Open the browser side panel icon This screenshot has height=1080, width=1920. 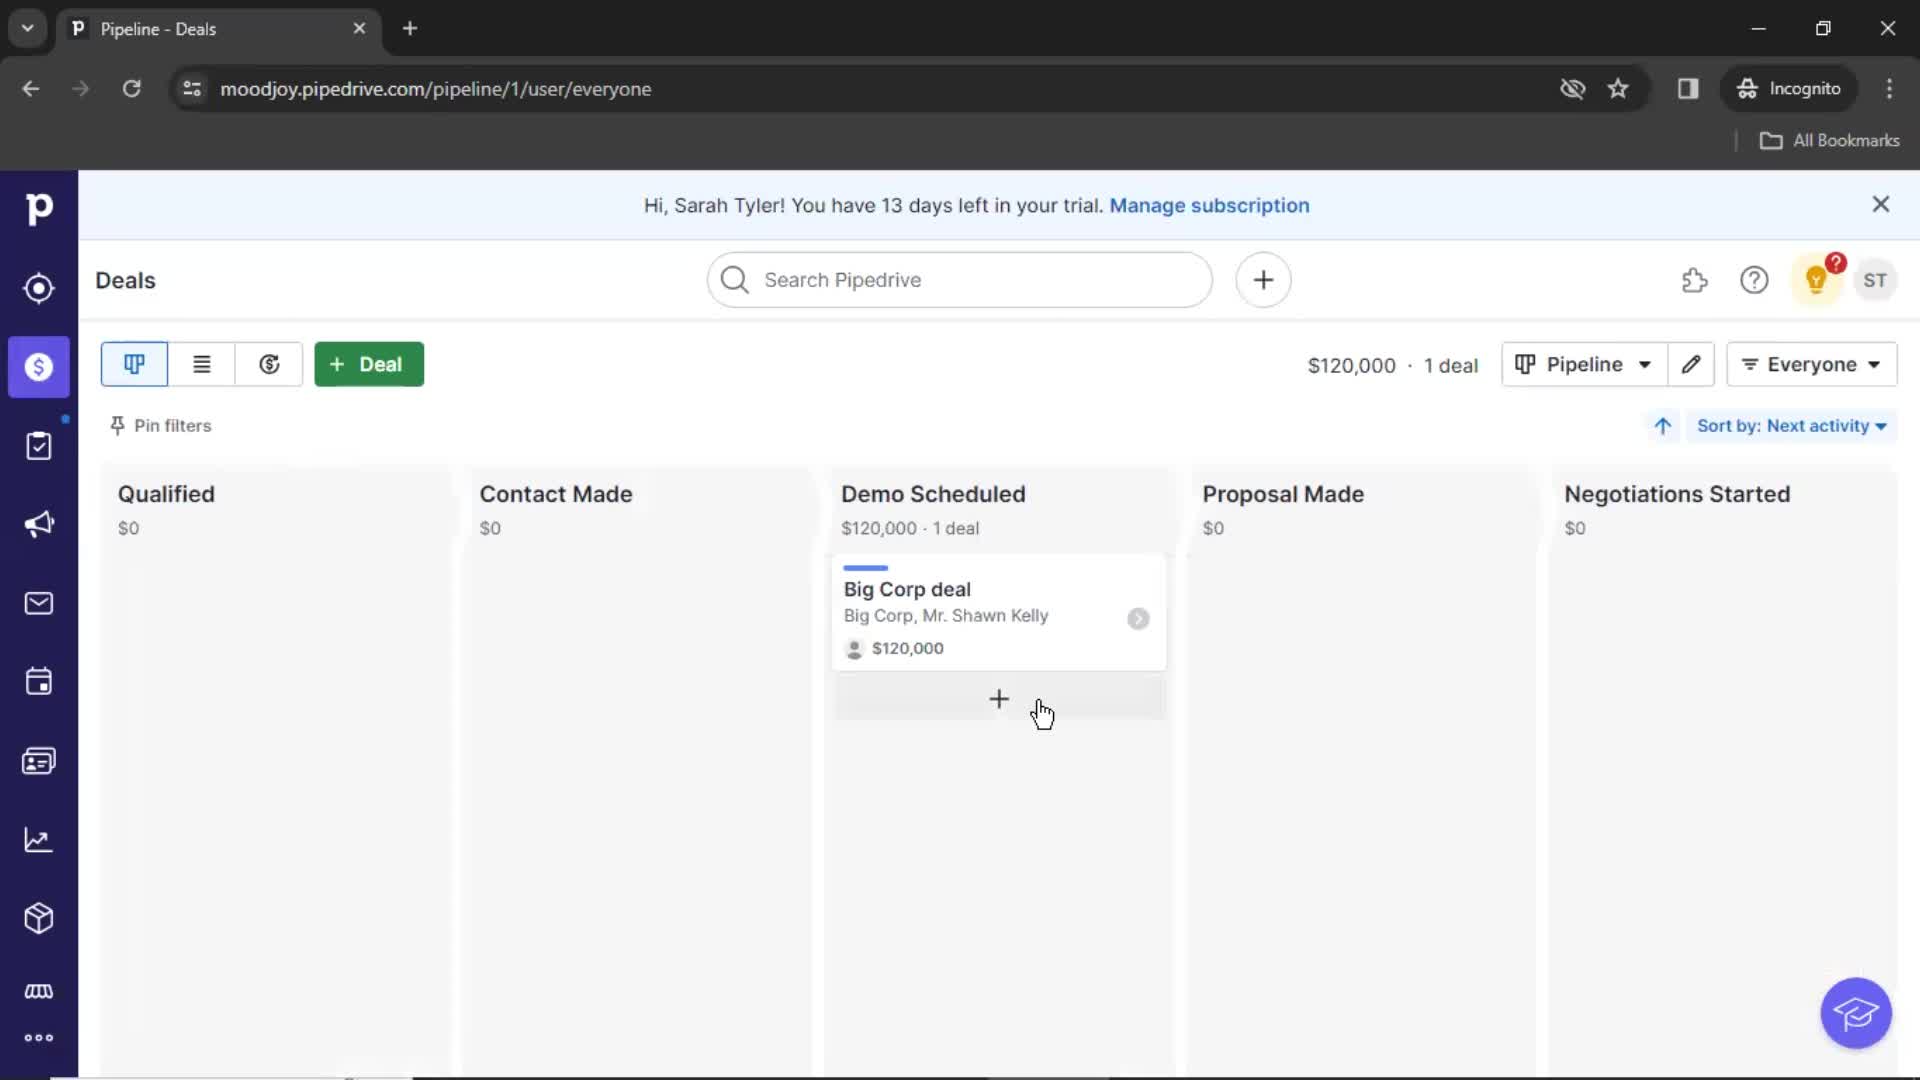pos(1688,89)
